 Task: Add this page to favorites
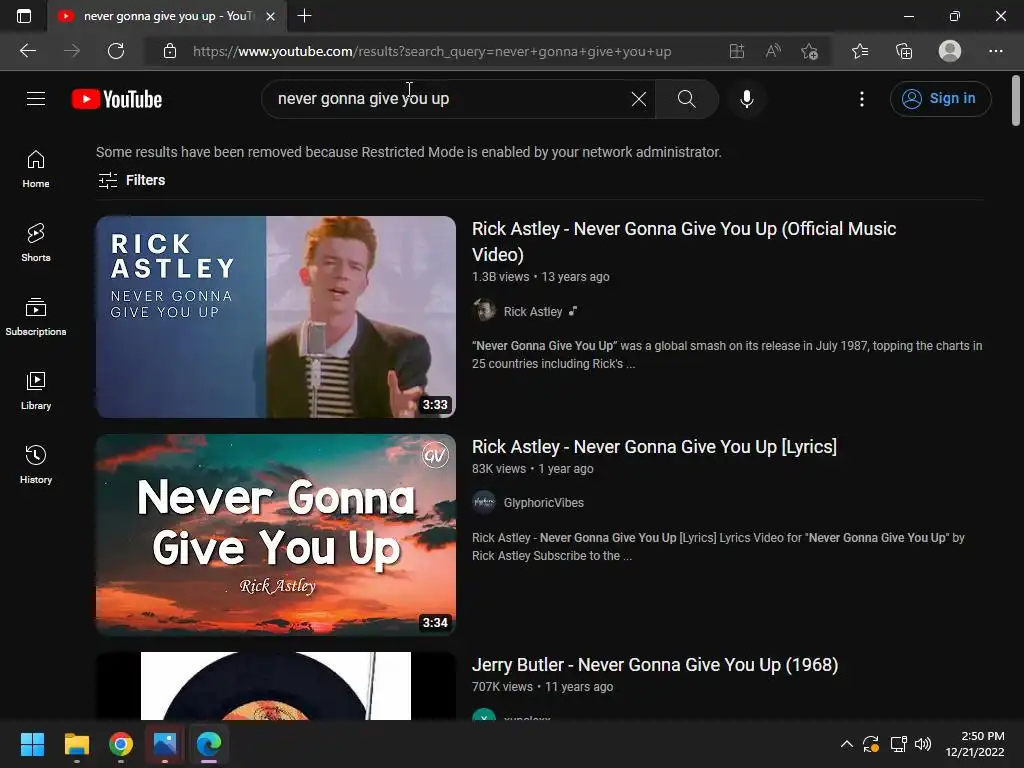[x=810, y=51]
